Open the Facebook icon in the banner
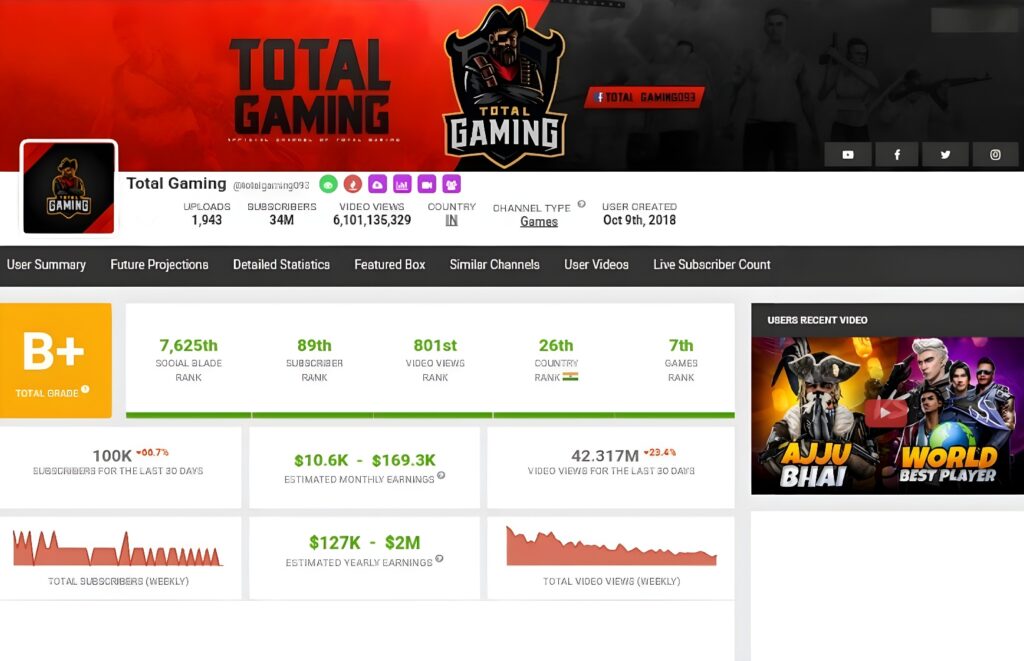1024x661 pixels. point(897,155)
